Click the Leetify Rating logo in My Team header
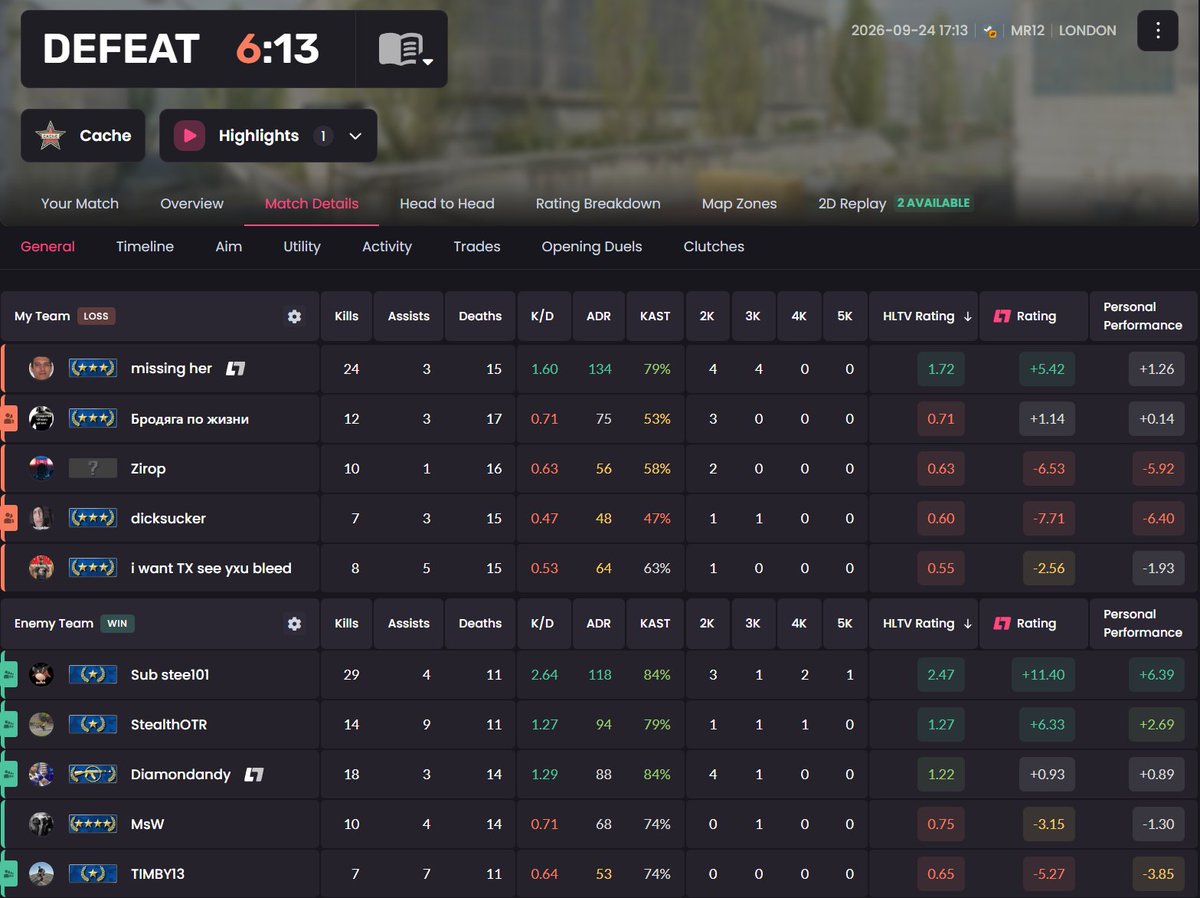The height and width of the screenshot is (898, 1200). [x=1002, y=316]
